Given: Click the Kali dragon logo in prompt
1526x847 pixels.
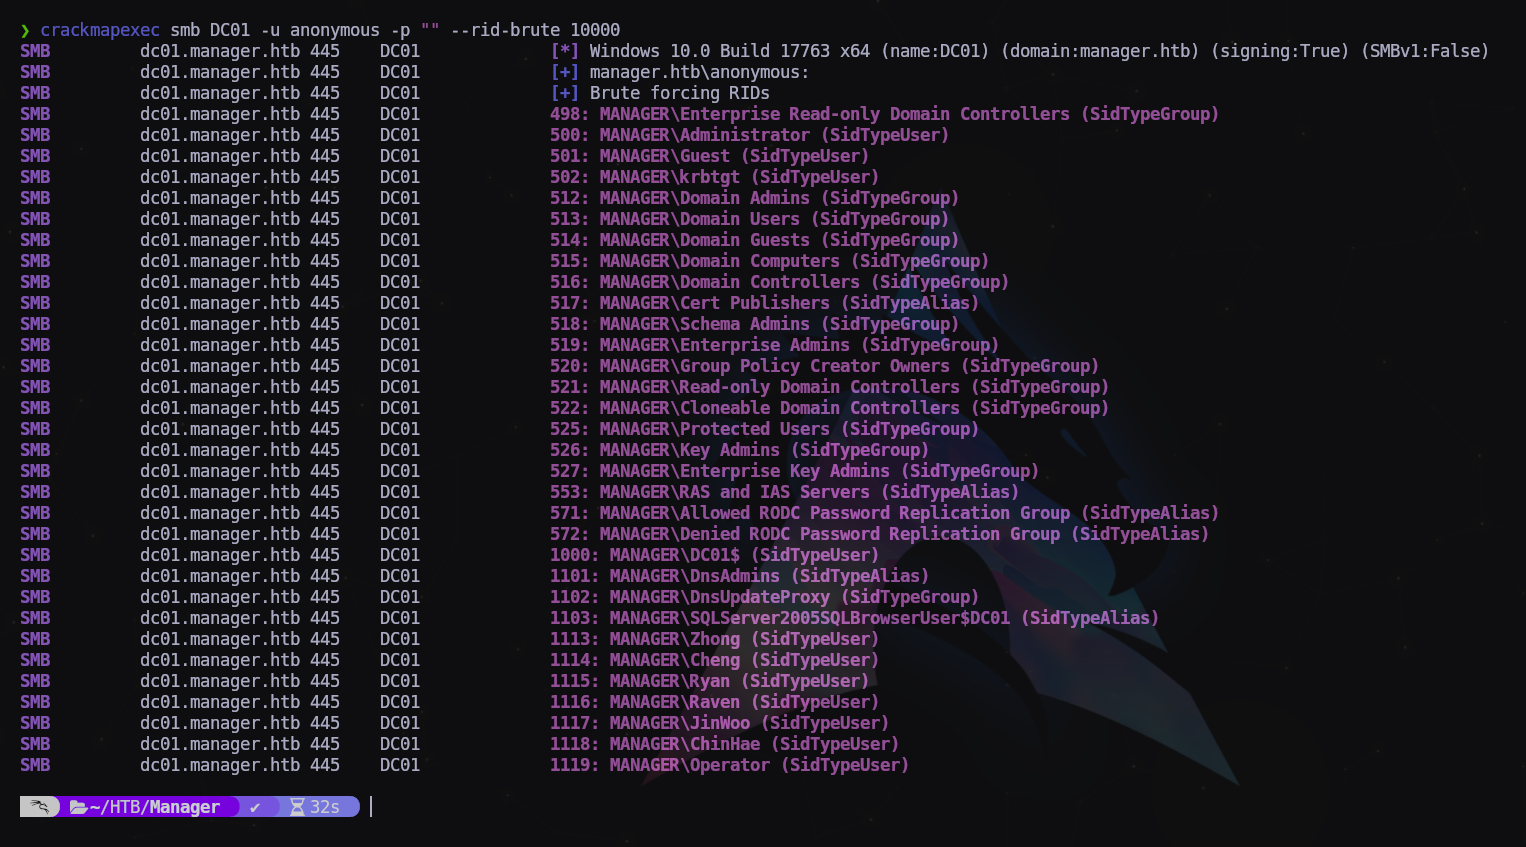Looking at the screenshot, I should [x=39, y=807].
